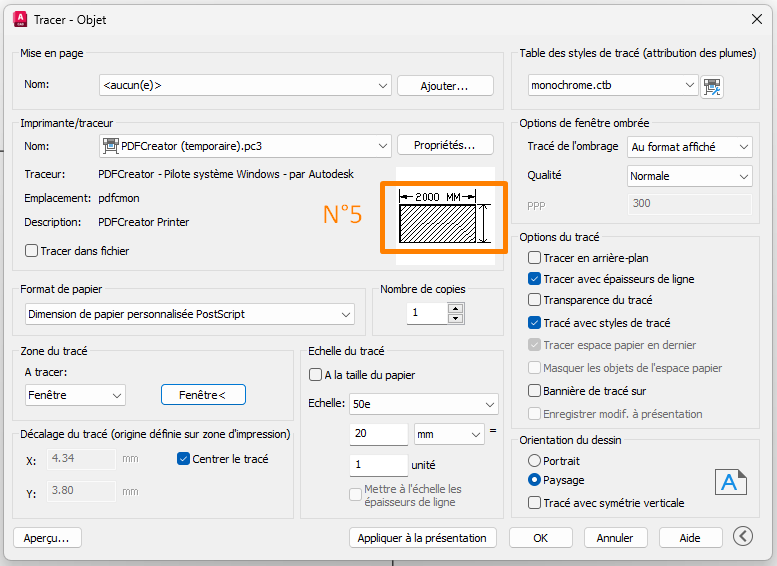The width and height of the screenshot is (777, 566).
Task: Decrease number of copies with down arrow
Action: click(455, 318)
